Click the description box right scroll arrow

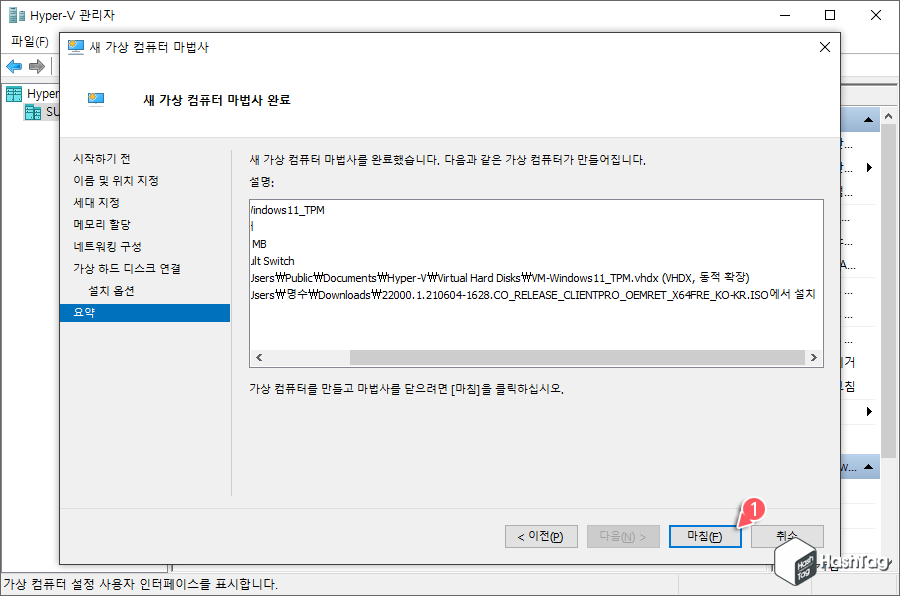tap(813, 357)
